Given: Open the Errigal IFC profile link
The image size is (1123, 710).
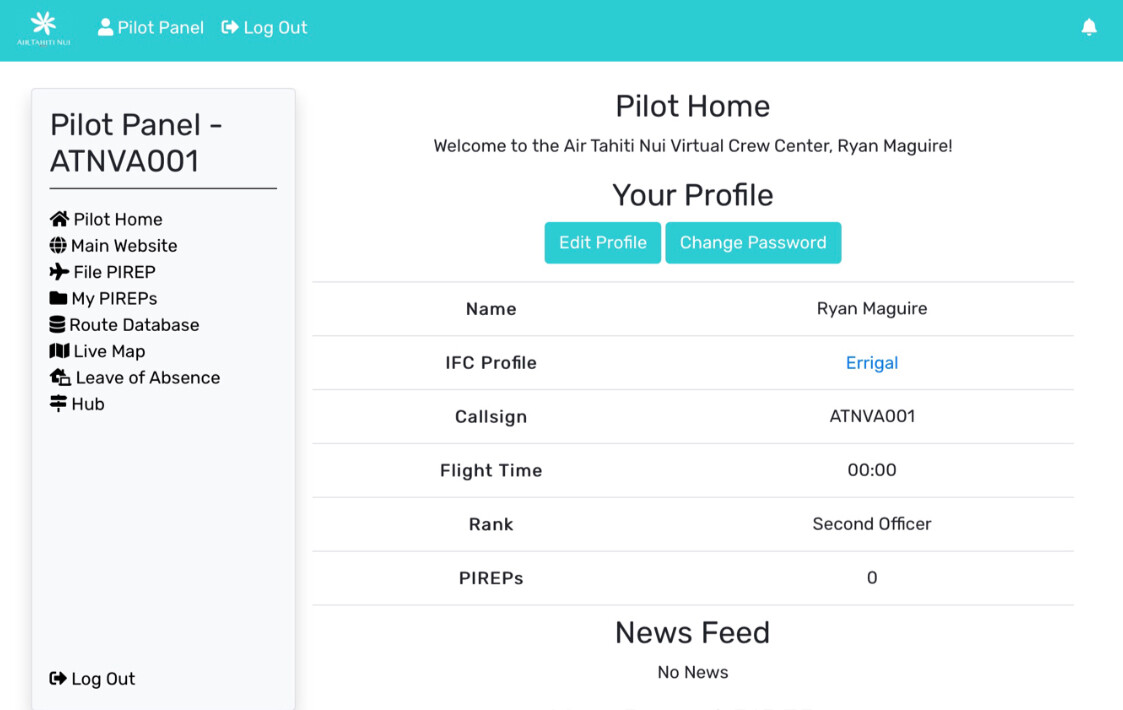Looking at the screenshot, I should point(872,363).
